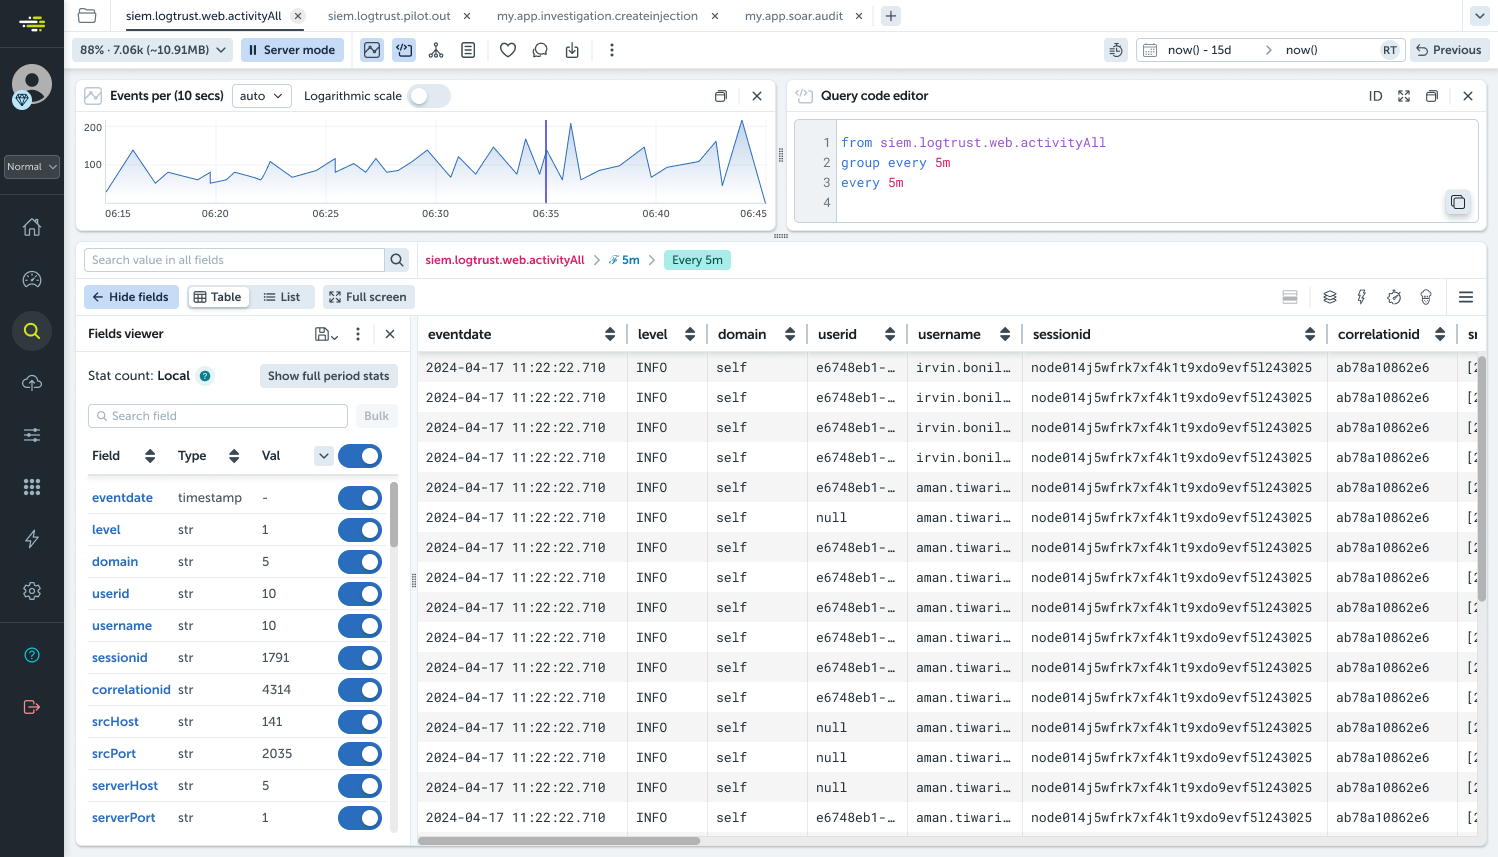Viewport: 1498px width, 857px height.
Task: Open the comments speech bubble icon
Action: pos(540,49)
